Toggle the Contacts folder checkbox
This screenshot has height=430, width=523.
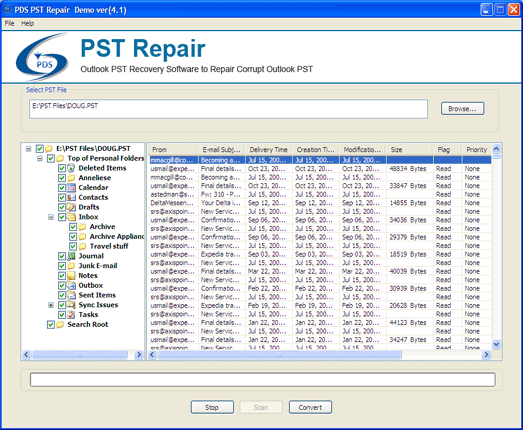(x=62, y=197)
